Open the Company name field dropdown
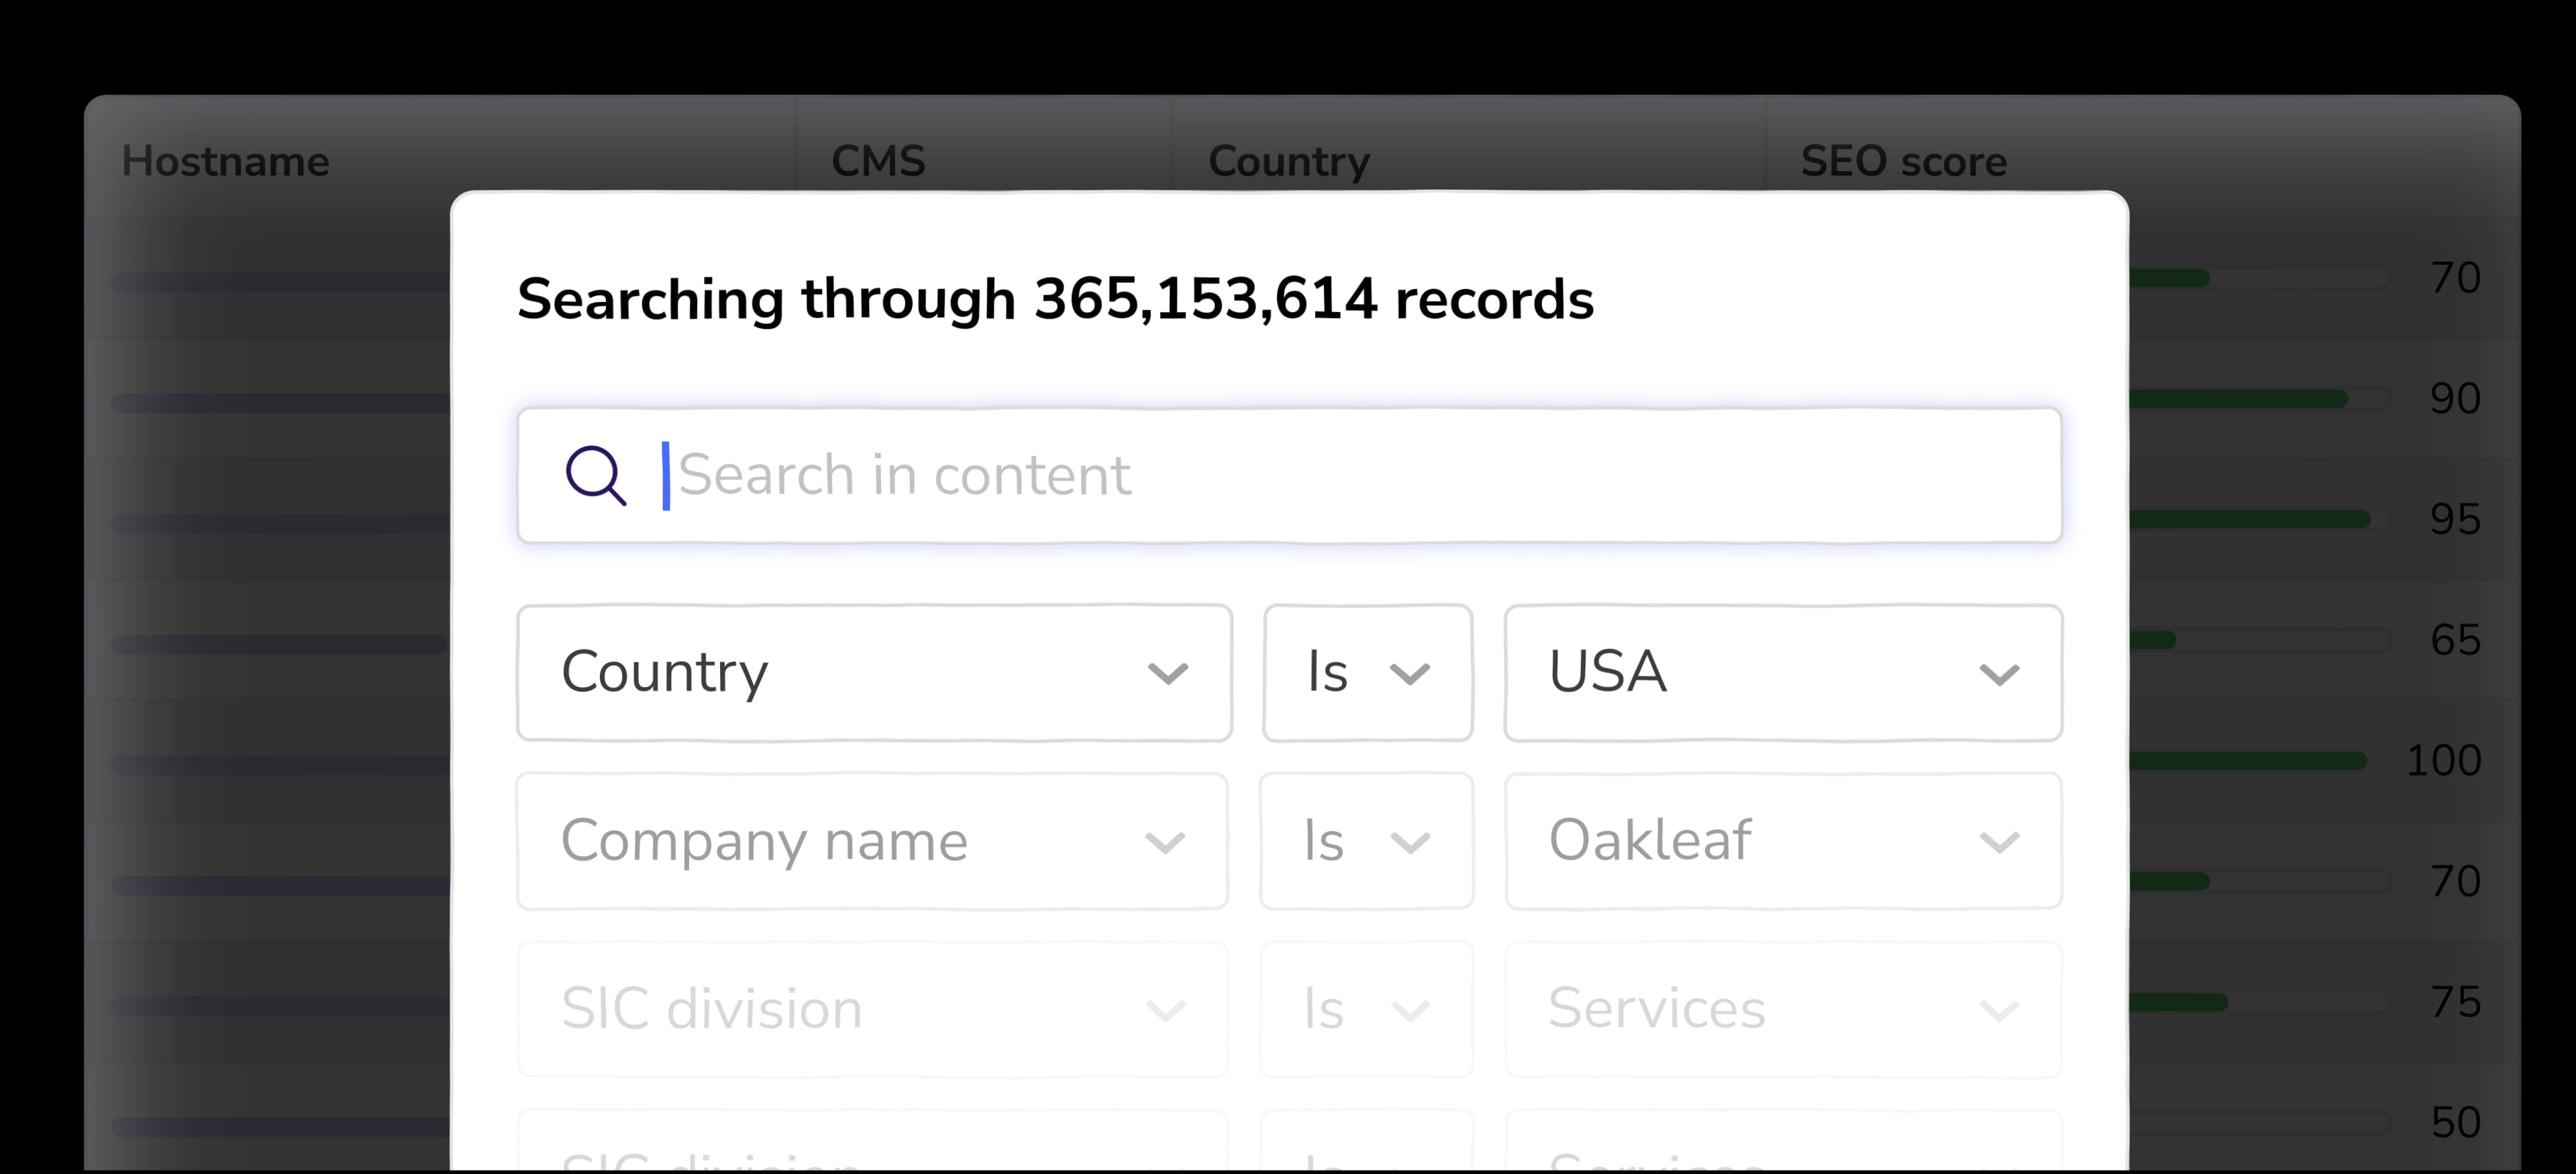Image resolution: width=2576 pixels, height=1174 pixels. click(x=872, y=841)
